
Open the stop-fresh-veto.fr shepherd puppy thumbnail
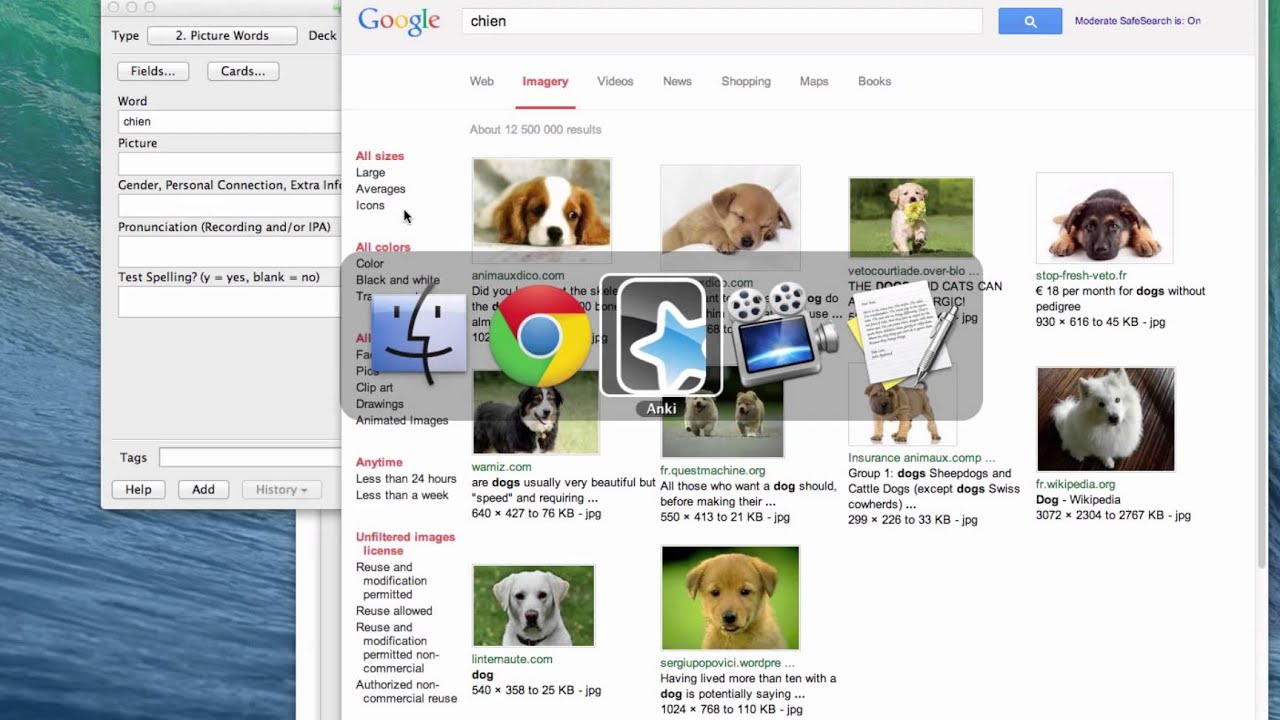click(1104, 218)
